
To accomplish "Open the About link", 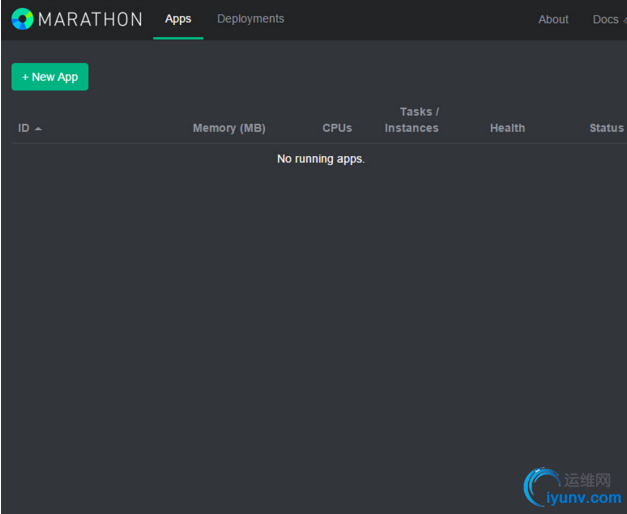I will tap(553, 19).
